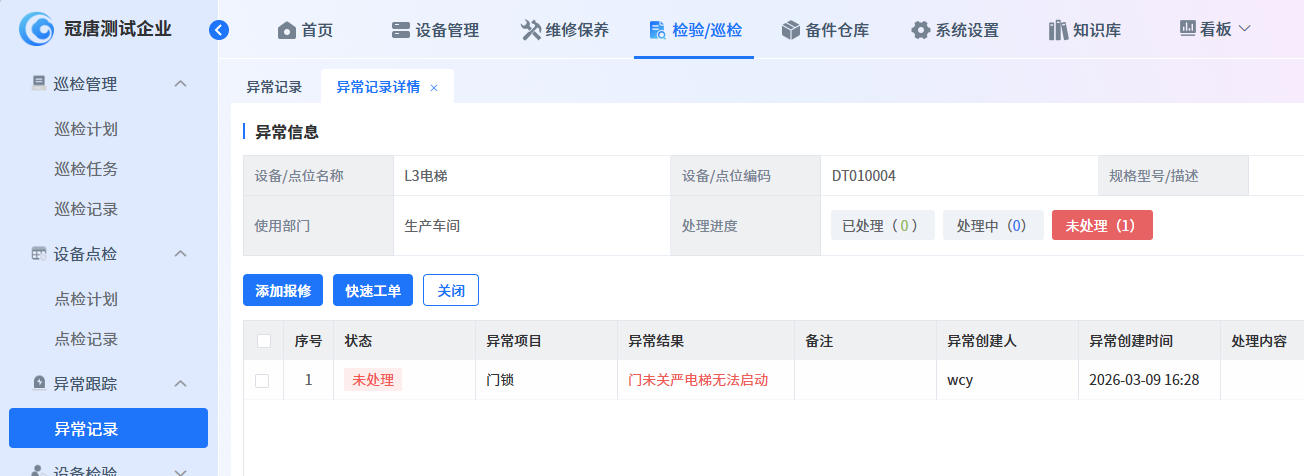This screenshot has height=476, width=1304.
Task: Open the 看板 dropdown menu
Action: coord(1215,29)
